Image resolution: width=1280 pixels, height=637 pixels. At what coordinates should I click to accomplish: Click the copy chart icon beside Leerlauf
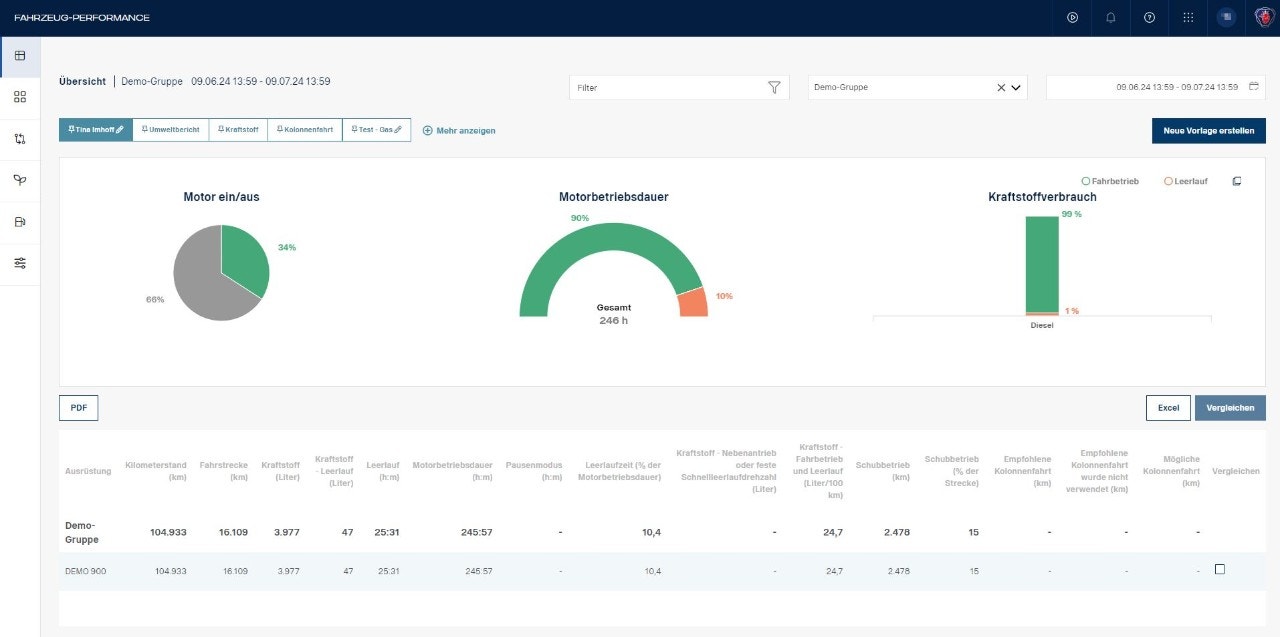coord(1237,181)
